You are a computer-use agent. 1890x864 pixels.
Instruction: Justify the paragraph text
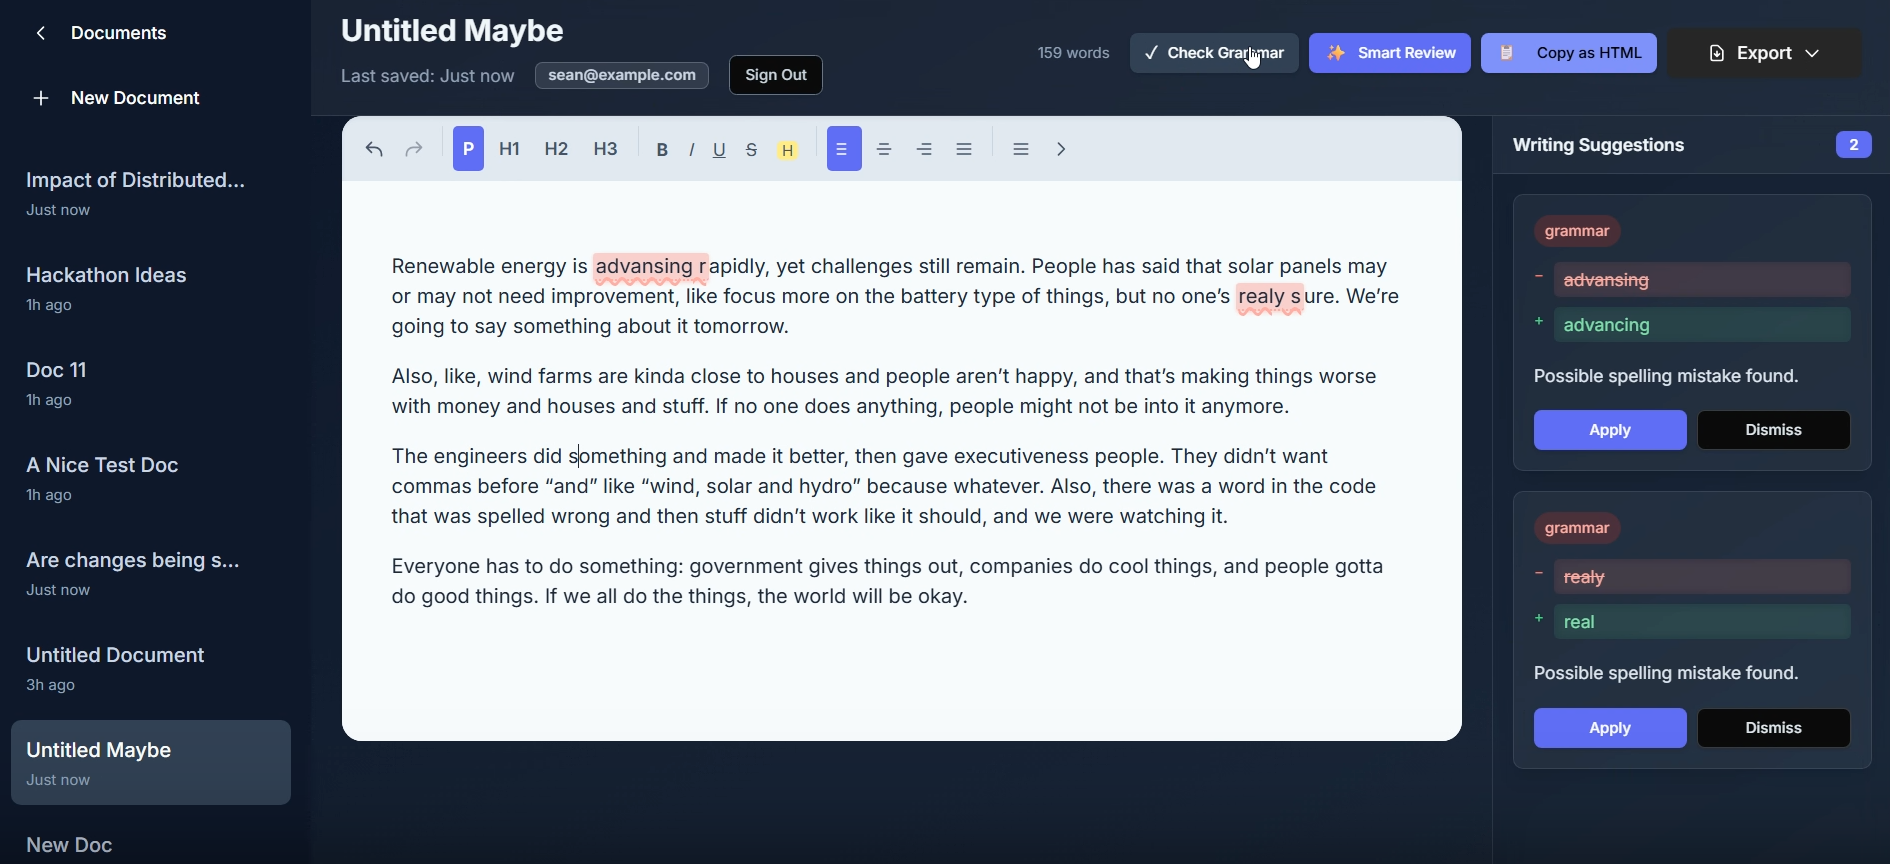coord(965,150)
